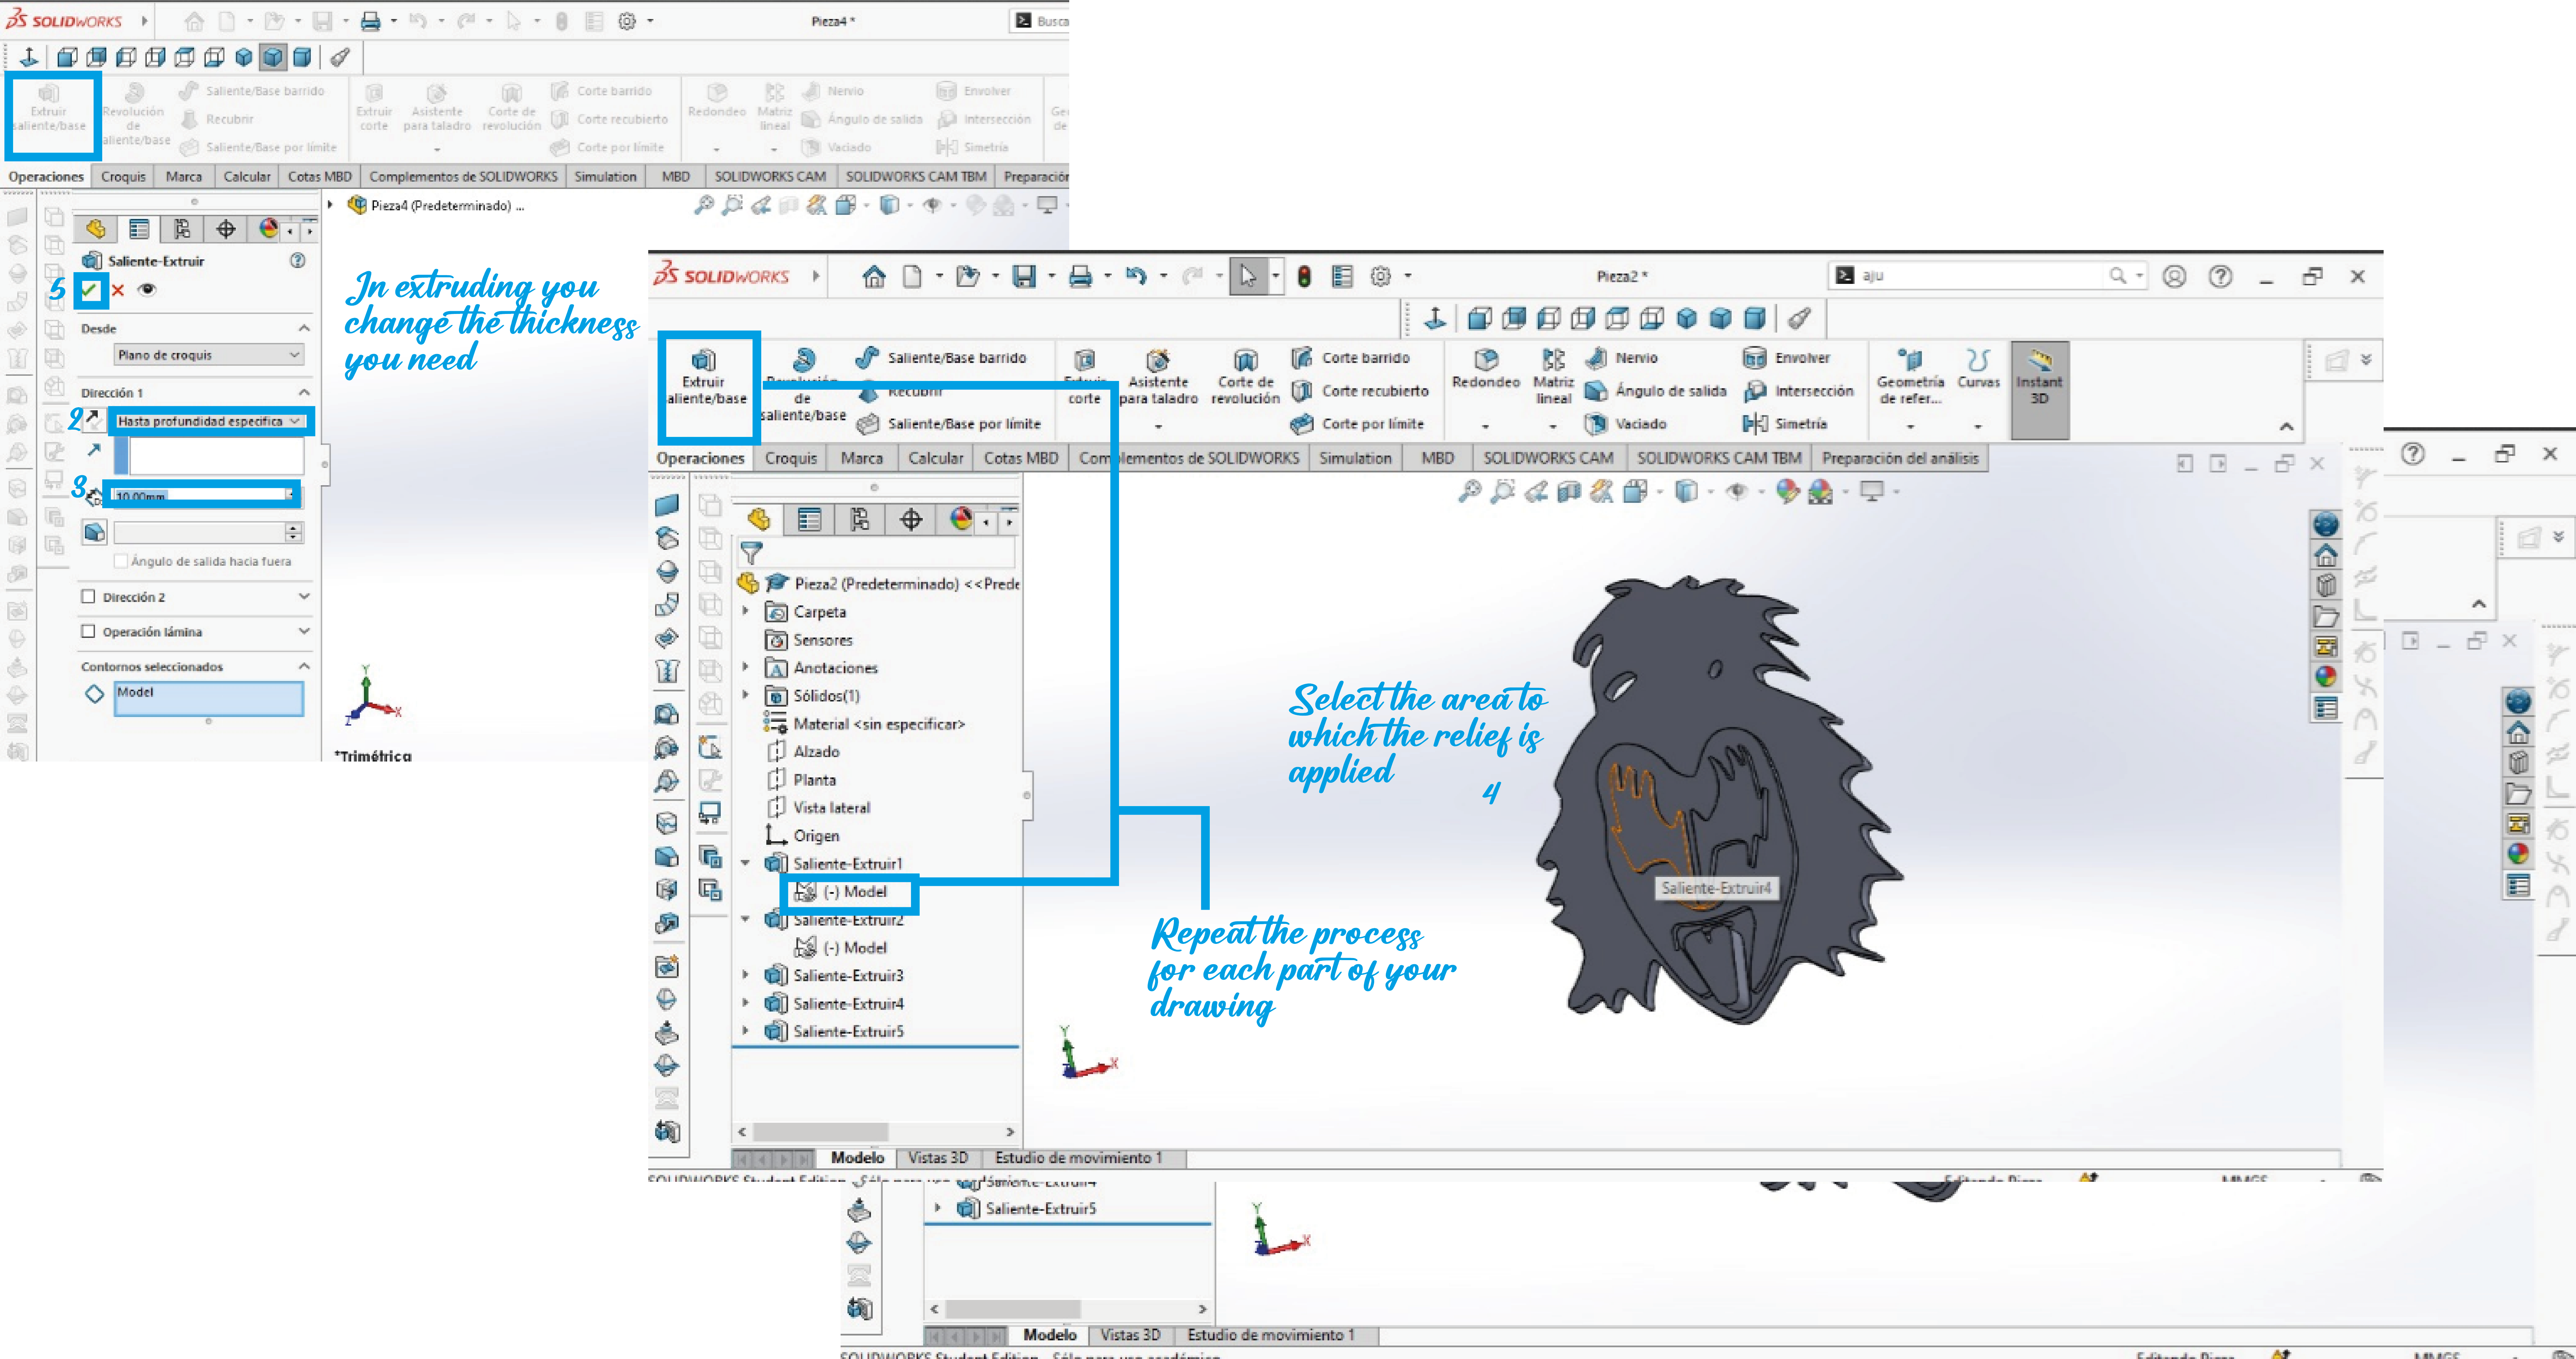
Task: Expand Saliente-Extruir3 in Pieza2 tree
Action: click(x=745, y=975)
